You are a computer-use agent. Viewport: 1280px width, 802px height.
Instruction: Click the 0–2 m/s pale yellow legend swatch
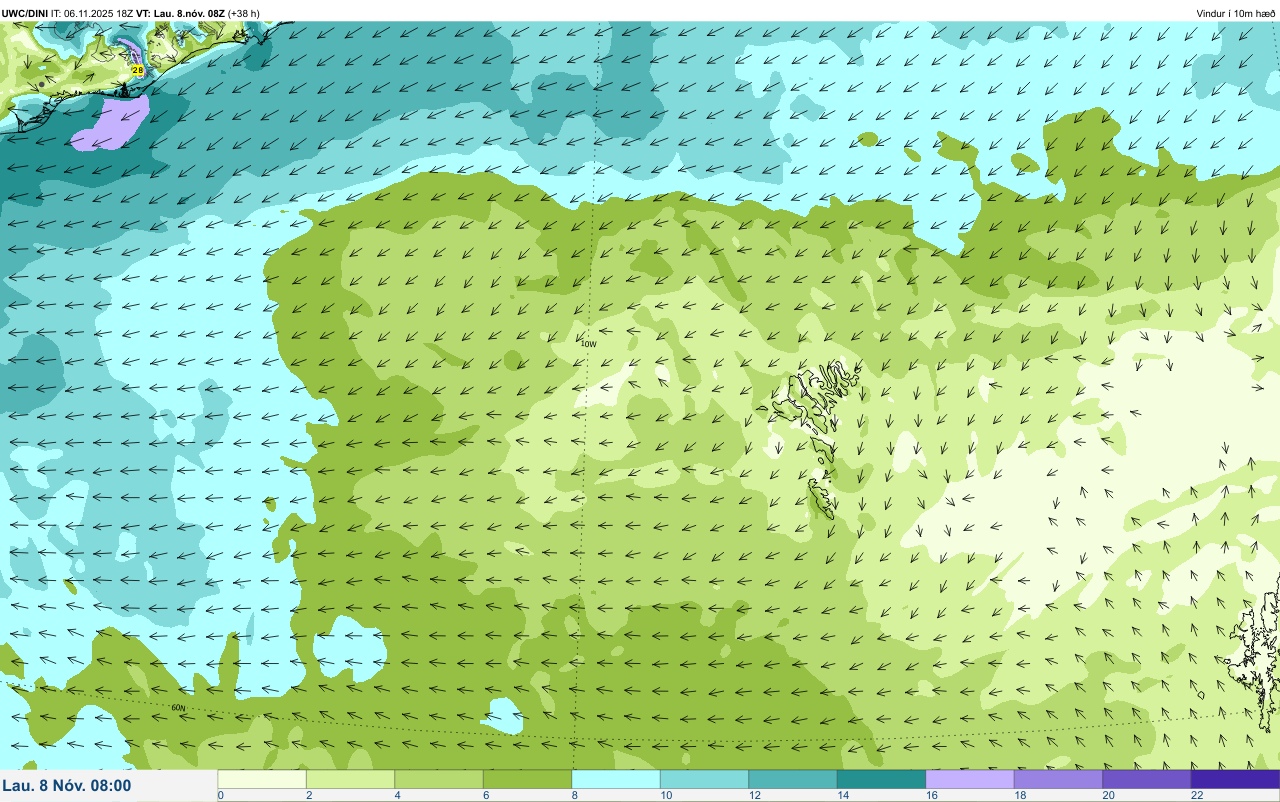[262, 779]
